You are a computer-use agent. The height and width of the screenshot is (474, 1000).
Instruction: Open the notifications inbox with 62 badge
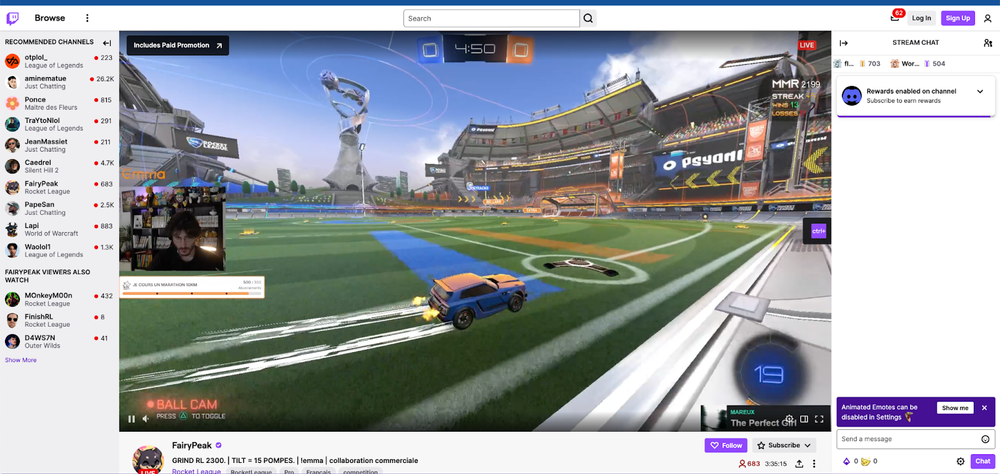(894, 18)
